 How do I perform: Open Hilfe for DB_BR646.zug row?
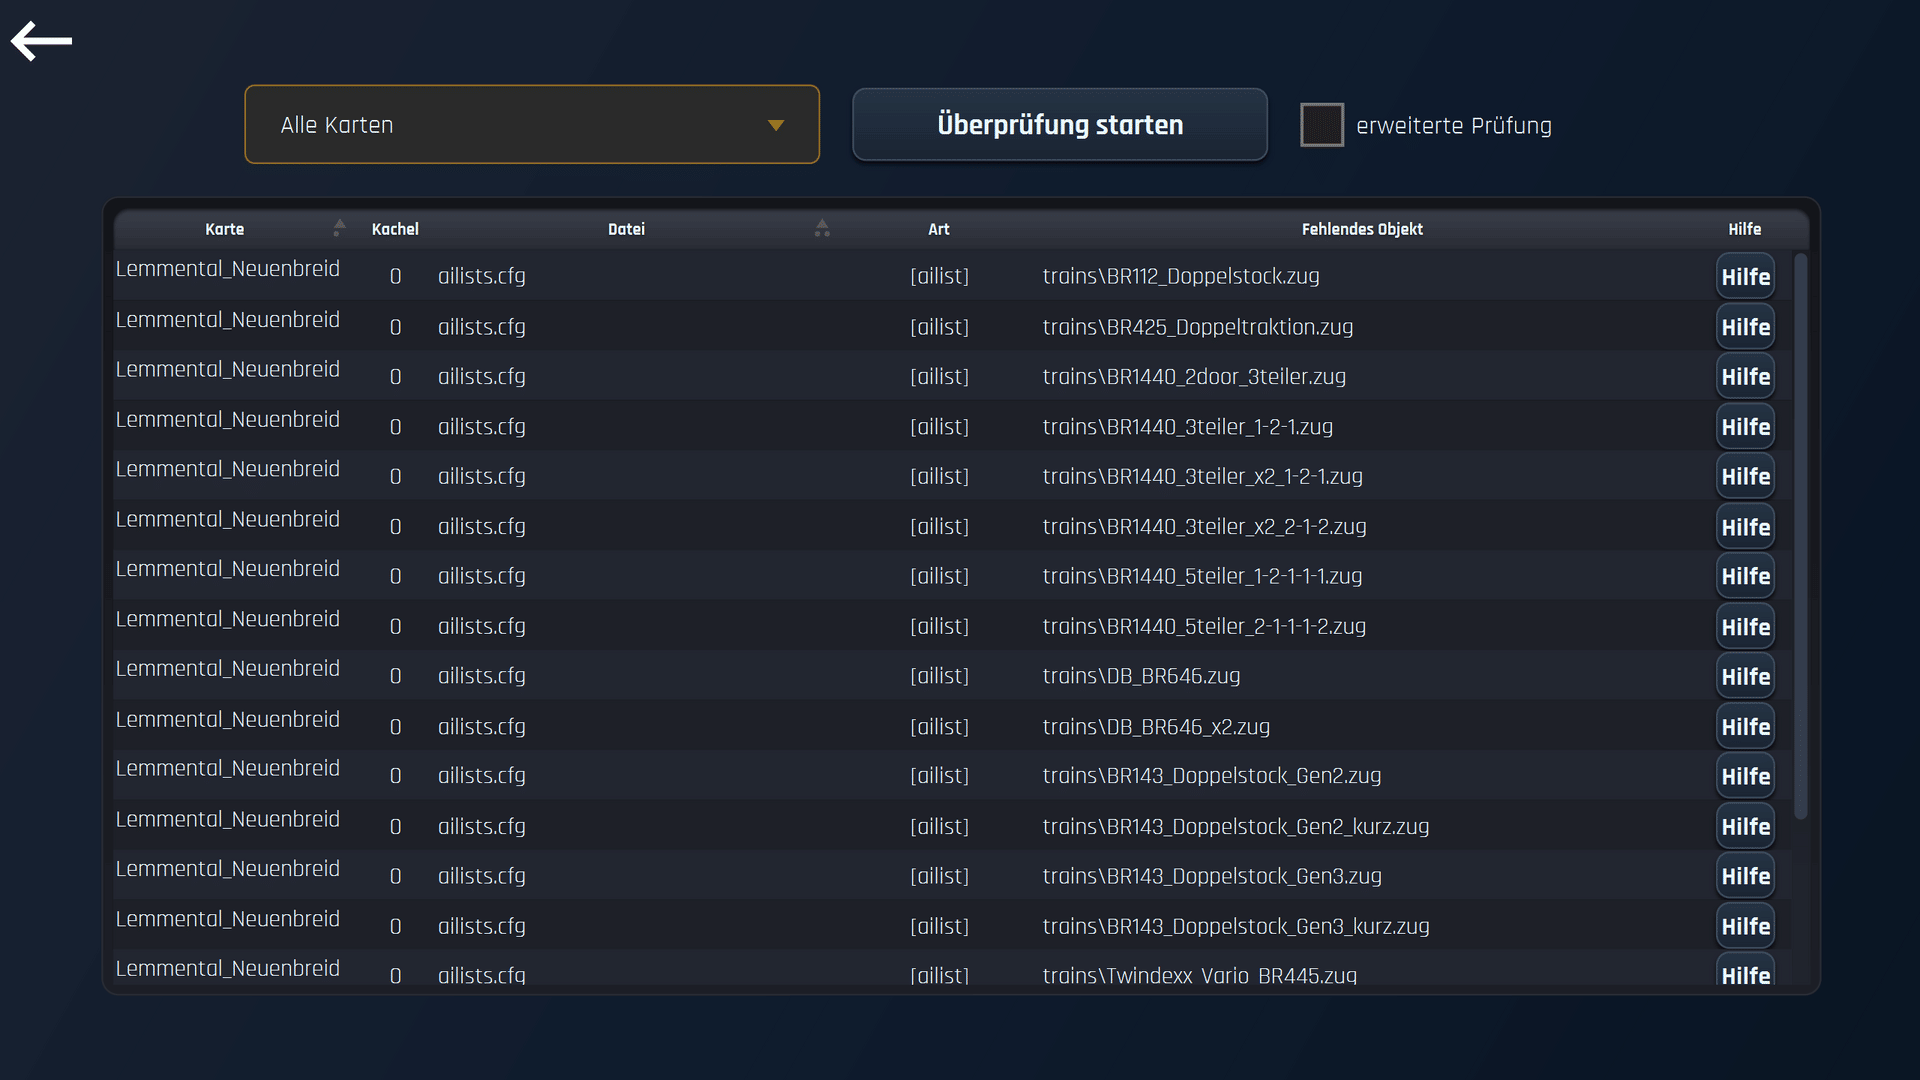click(1745, 677)
